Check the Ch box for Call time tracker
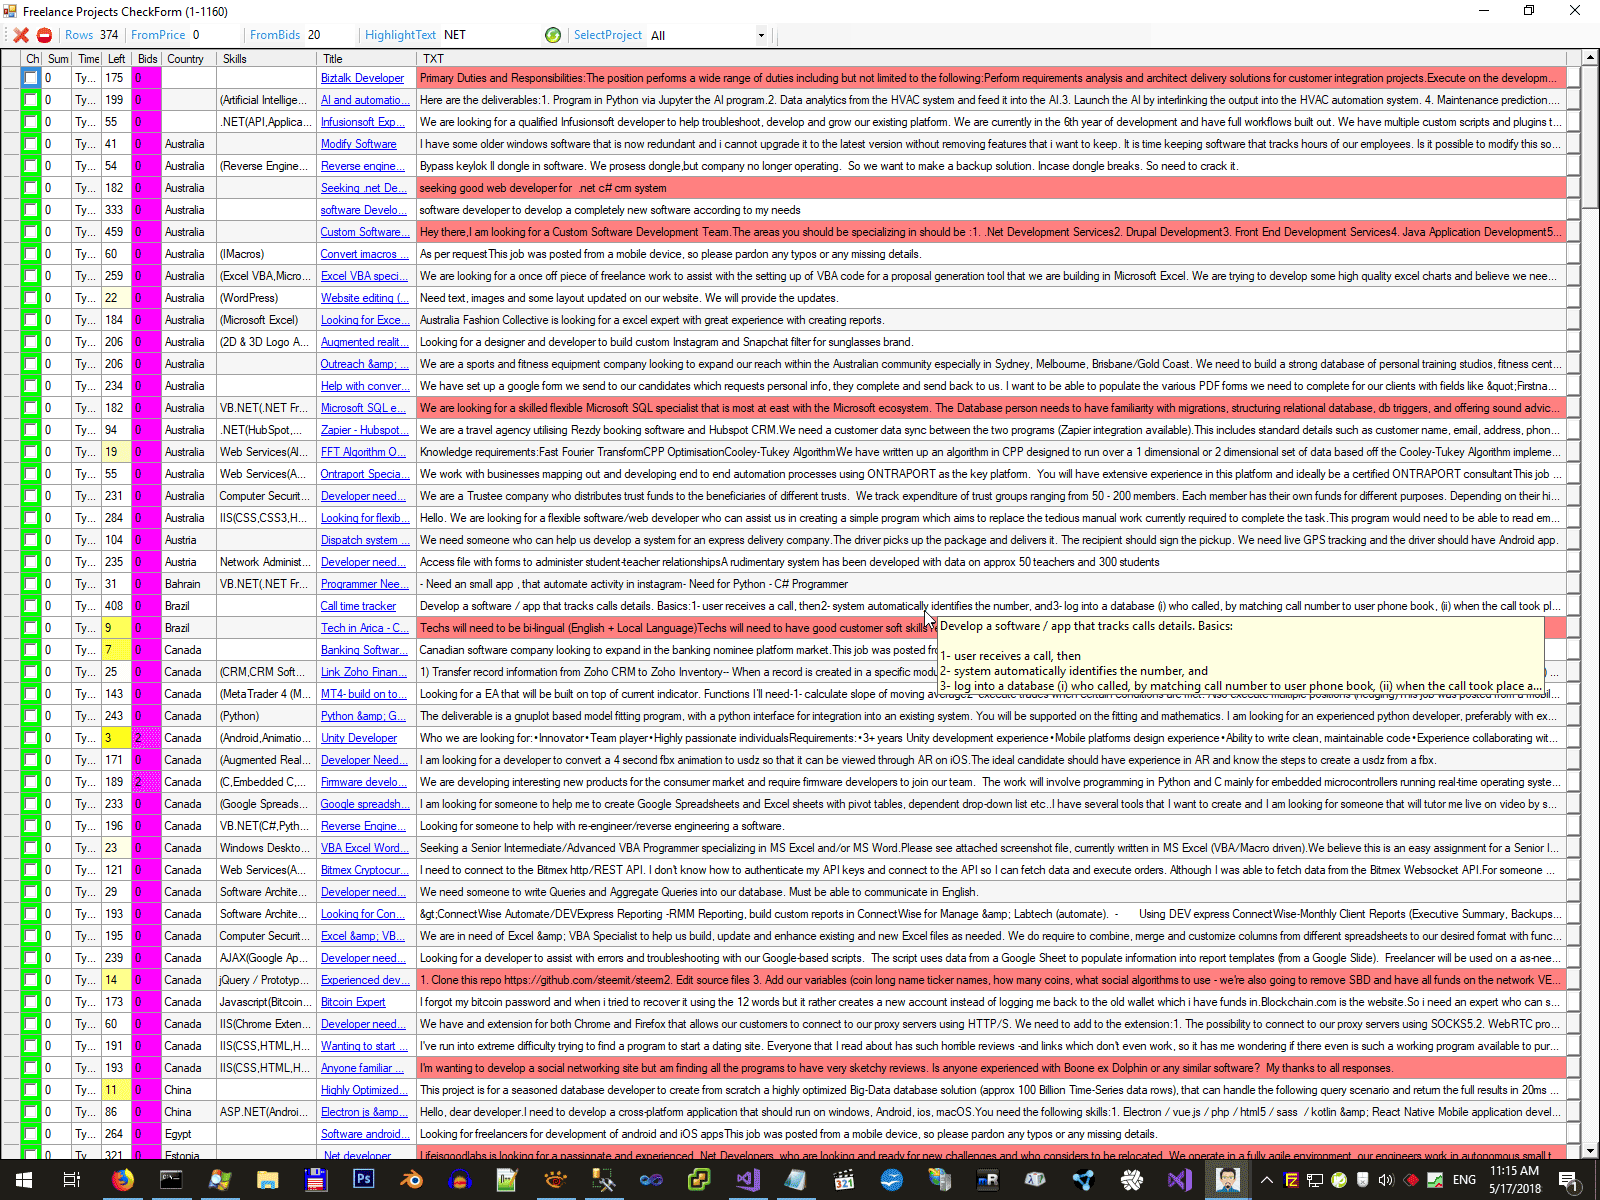Image resolution: width=1600 pixels, height=1200 pixels. tap(31, 606)
